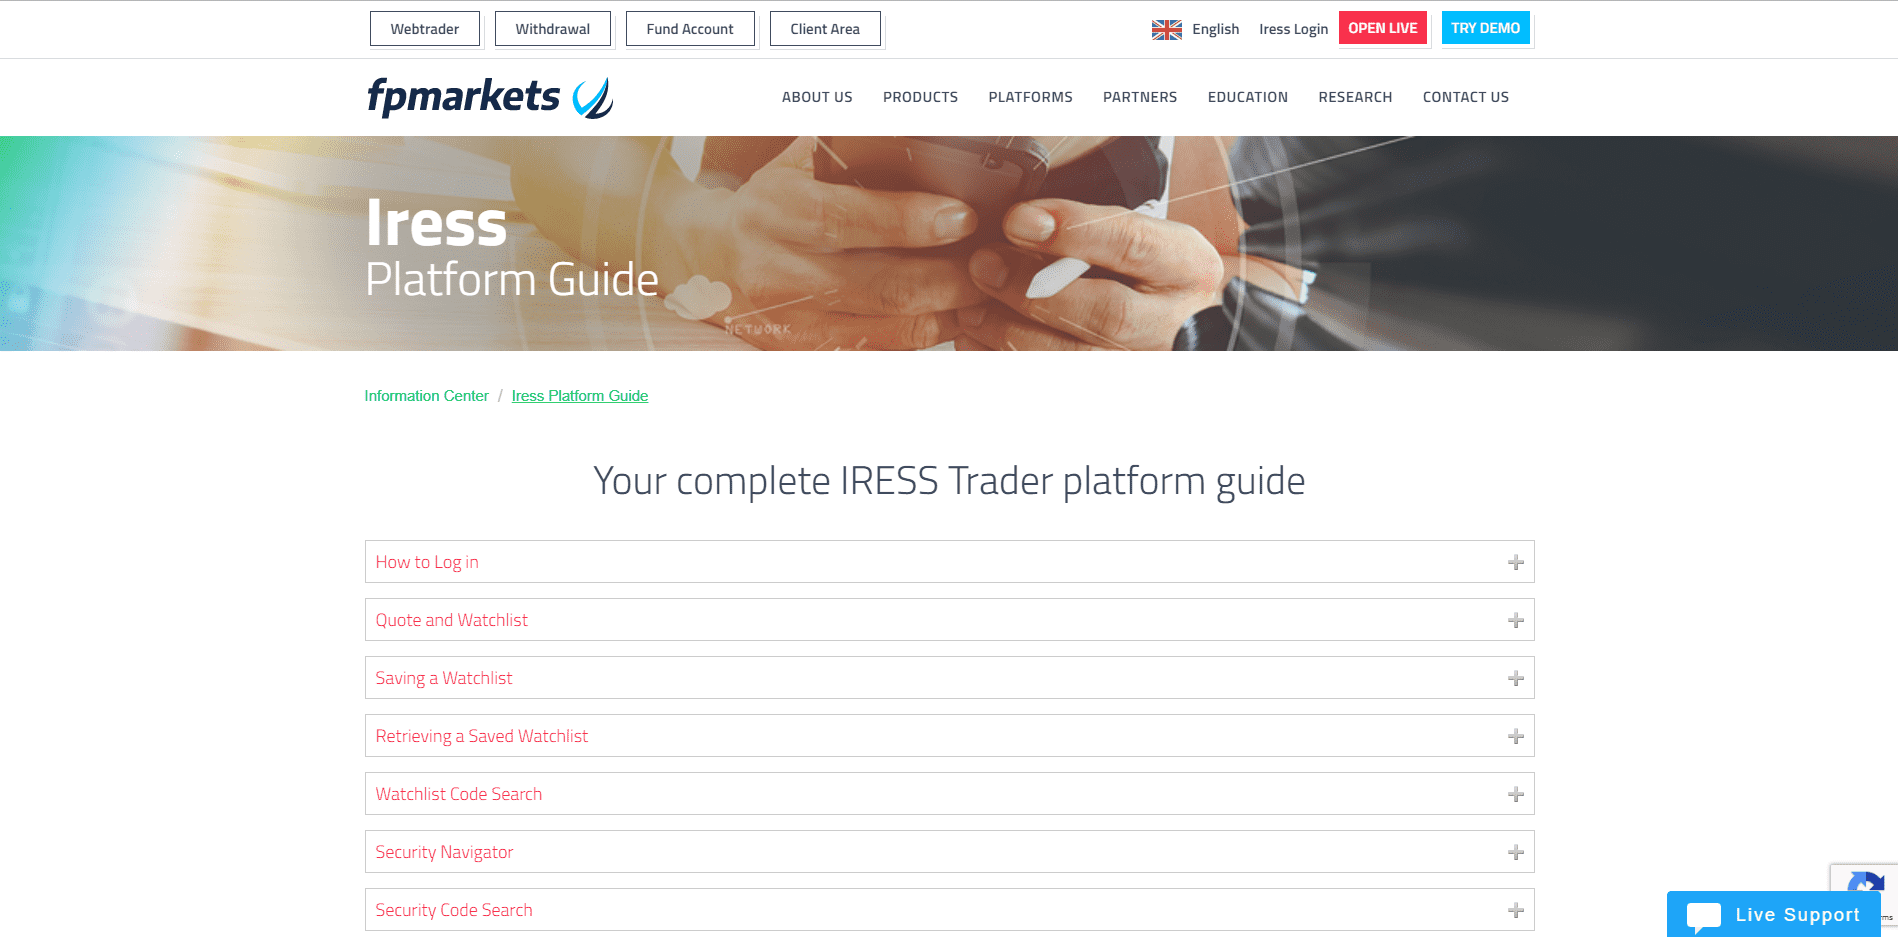Expand the Security Navigator section
Viewport: 1898px width, 937px height.
coord(949,852)
